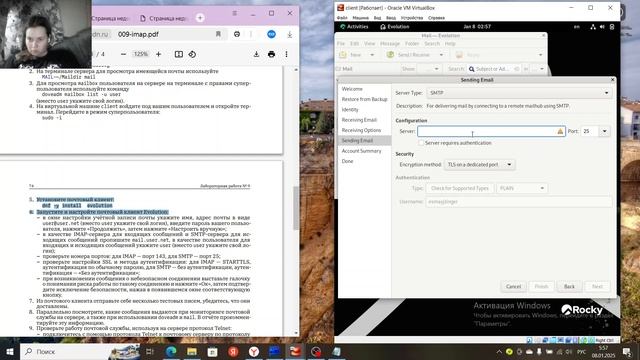Open Машина menu in VirtualBox
Screen dimensions: 640x360
click(360, 18)
